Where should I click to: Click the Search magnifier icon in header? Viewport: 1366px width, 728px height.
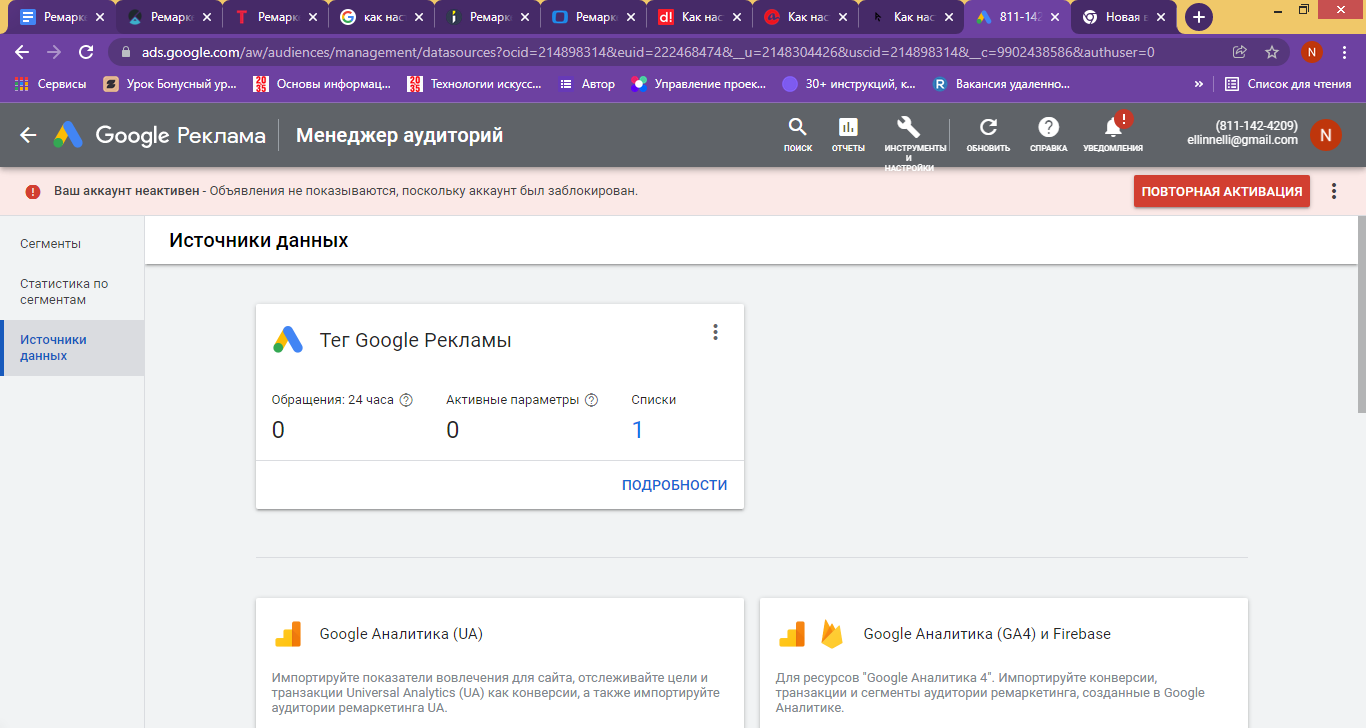click(797, 128)
